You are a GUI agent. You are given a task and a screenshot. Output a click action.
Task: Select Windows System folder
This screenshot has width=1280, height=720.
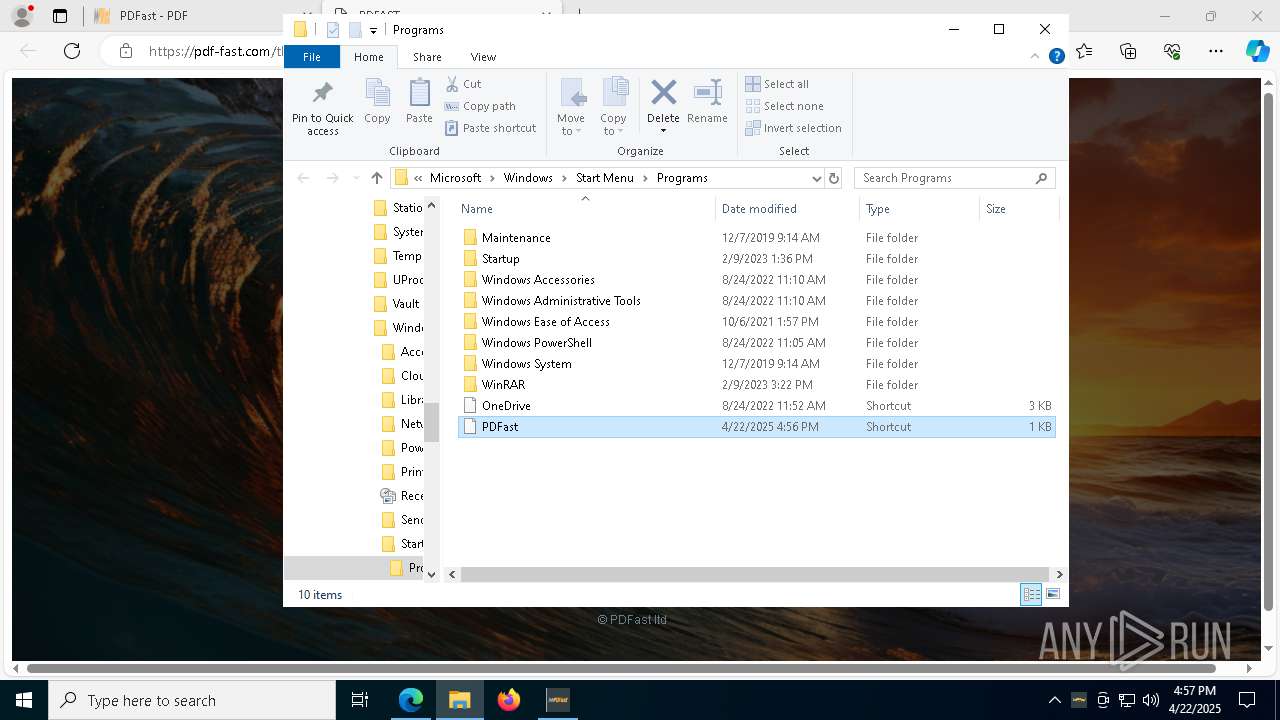756,364
